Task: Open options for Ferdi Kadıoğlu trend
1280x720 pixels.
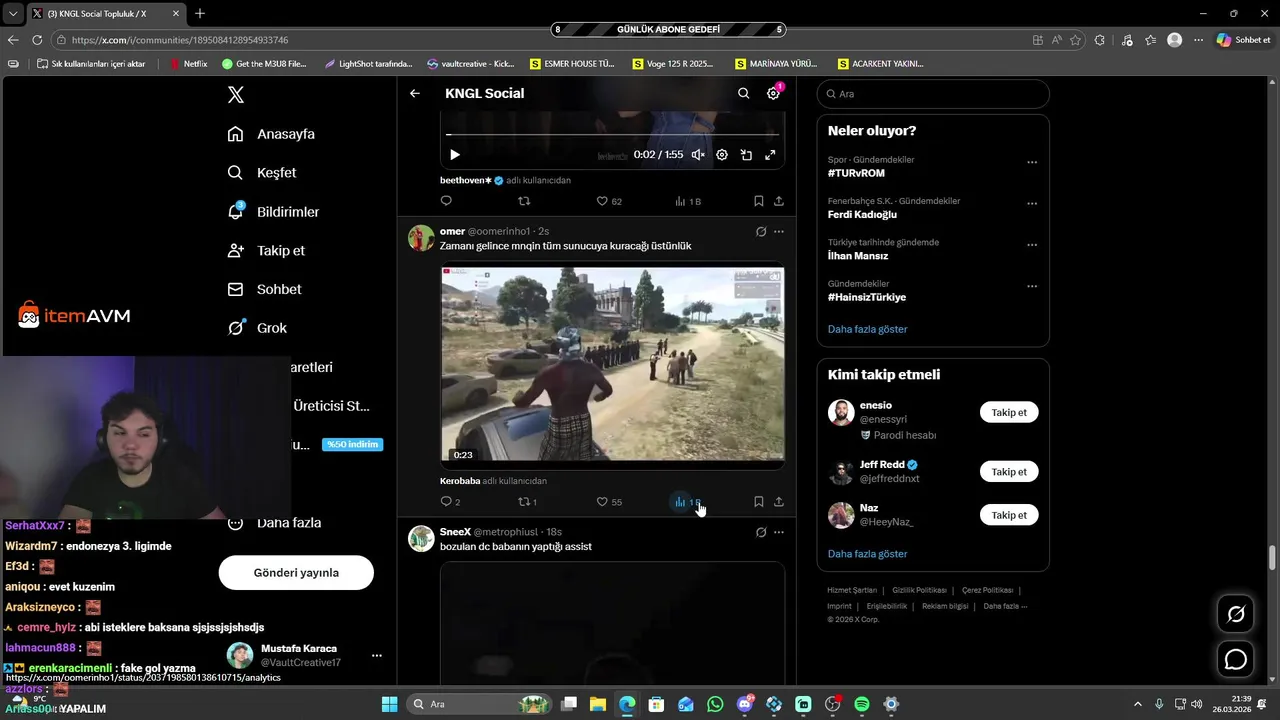Action: (x=1032, y=203)
